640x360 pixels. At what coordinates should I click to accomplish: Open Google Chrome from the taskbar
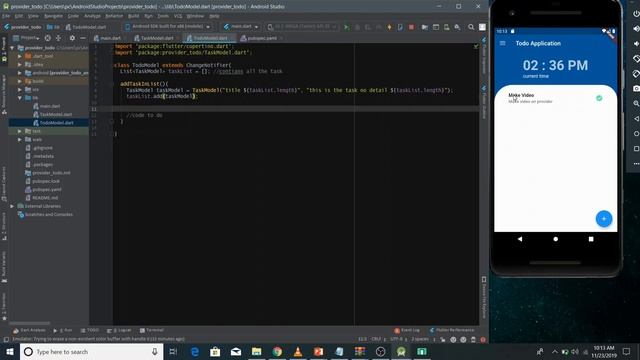[x=277, y=351]
